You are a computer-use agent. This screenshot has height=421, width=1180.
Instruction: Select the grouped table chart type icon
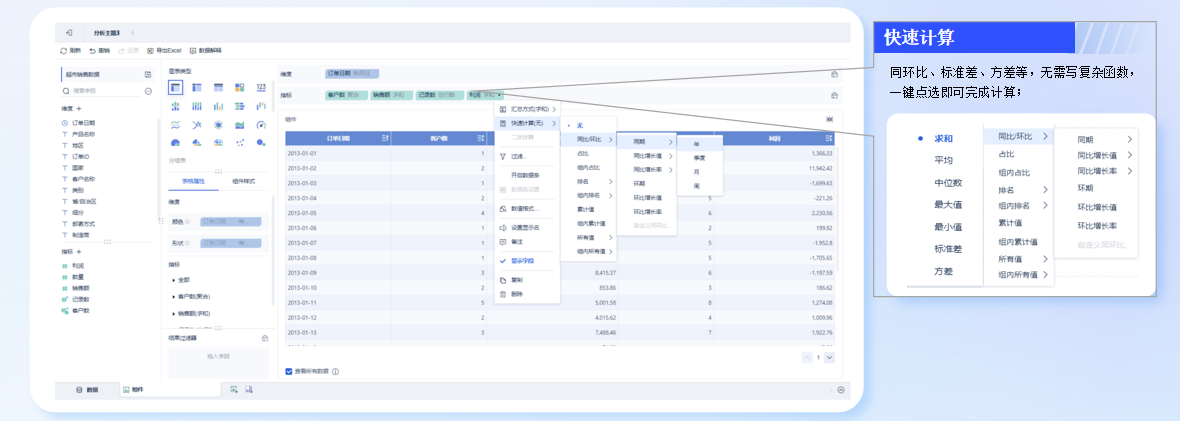coord(175,88)
